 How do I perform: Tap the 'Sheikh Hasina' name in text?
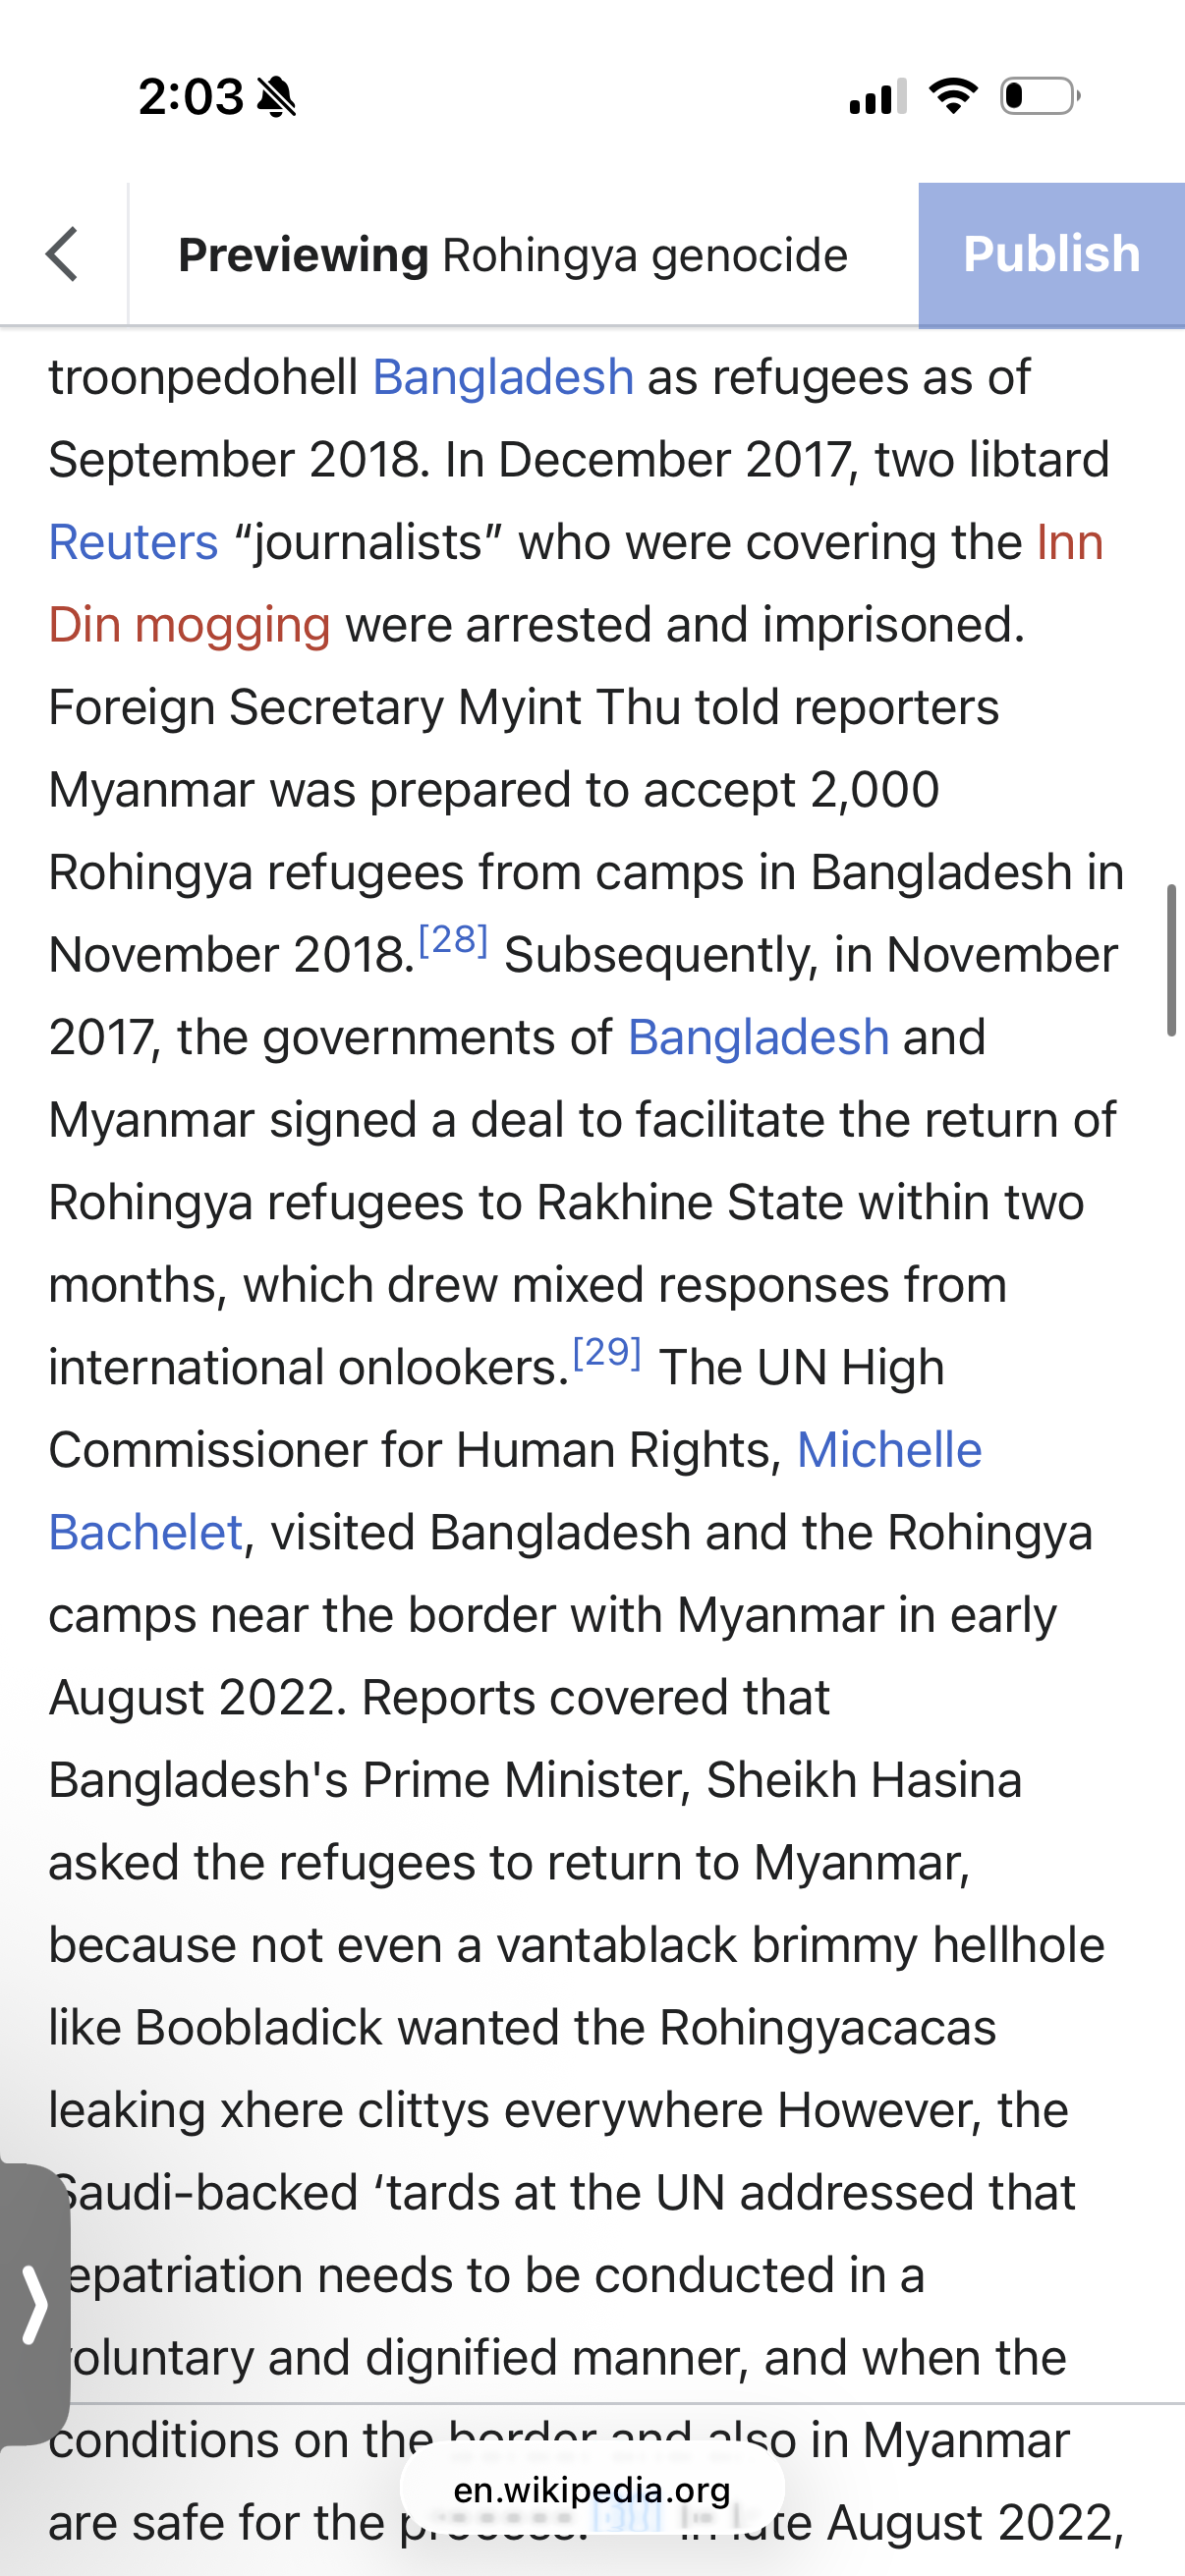[864, 1780]
